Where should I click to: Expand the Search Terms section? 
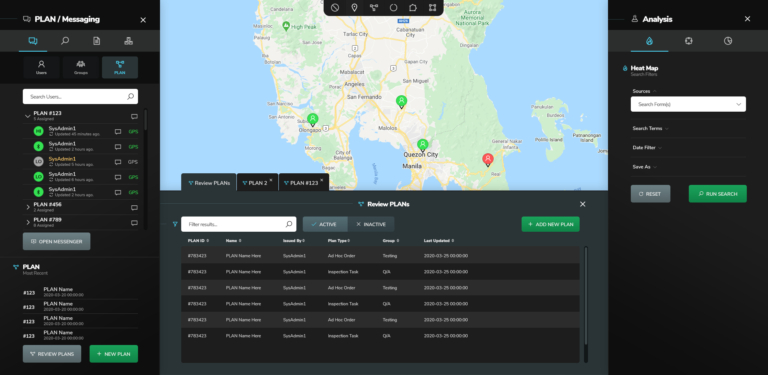click(x=650, y=128)
